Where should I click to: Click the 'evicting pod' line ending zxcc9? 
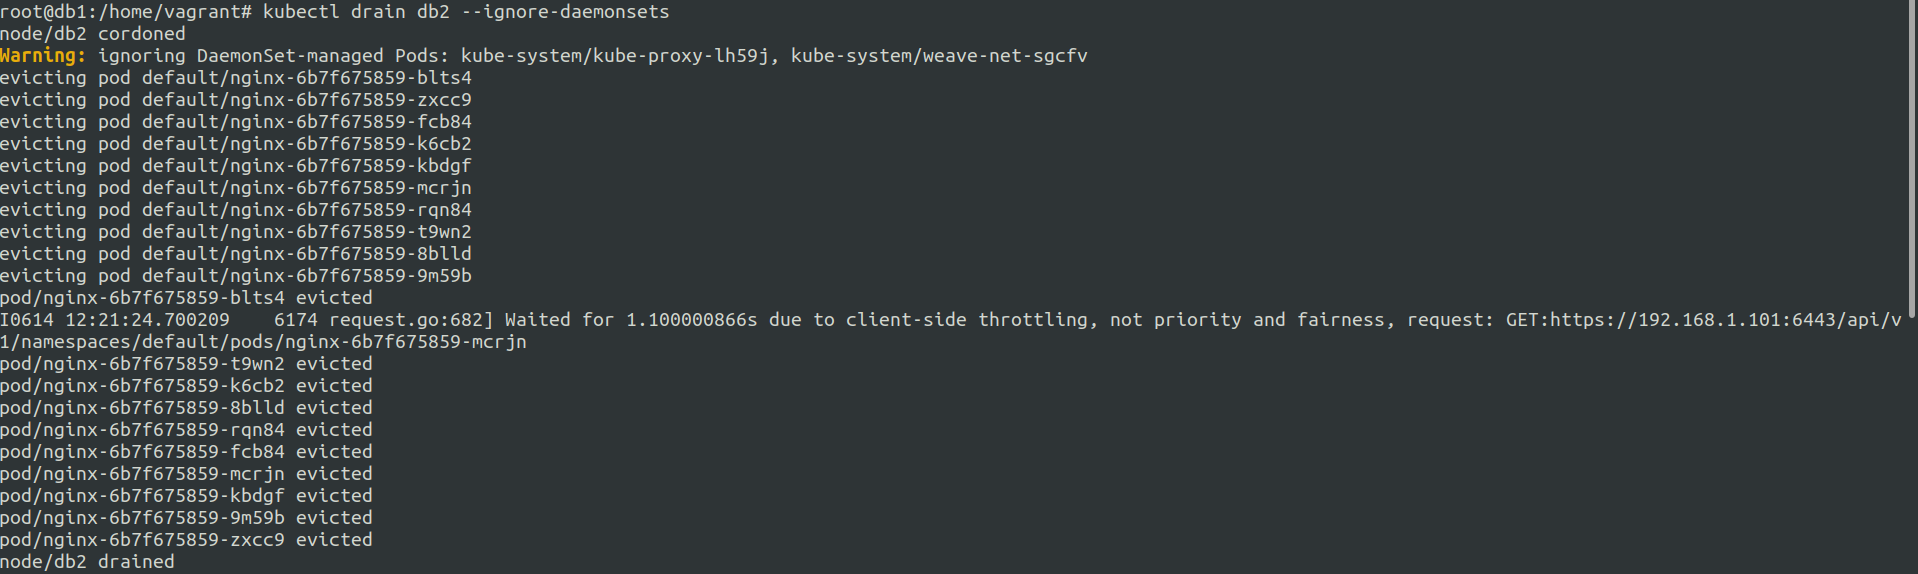coord(236,100)
